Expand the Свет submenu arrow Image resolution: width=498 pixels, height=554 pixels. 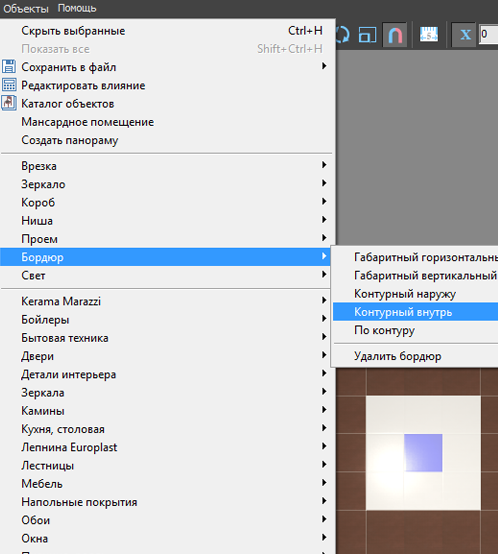(324, 274)
